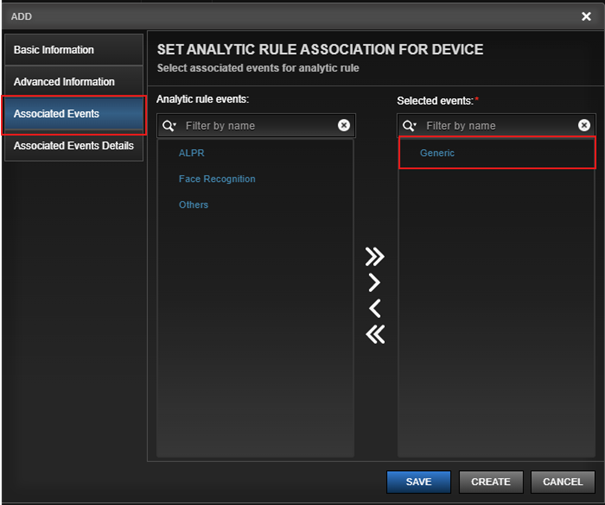
Task: Open search options in Analytic rule events filter
Action: tap(169, 126)
